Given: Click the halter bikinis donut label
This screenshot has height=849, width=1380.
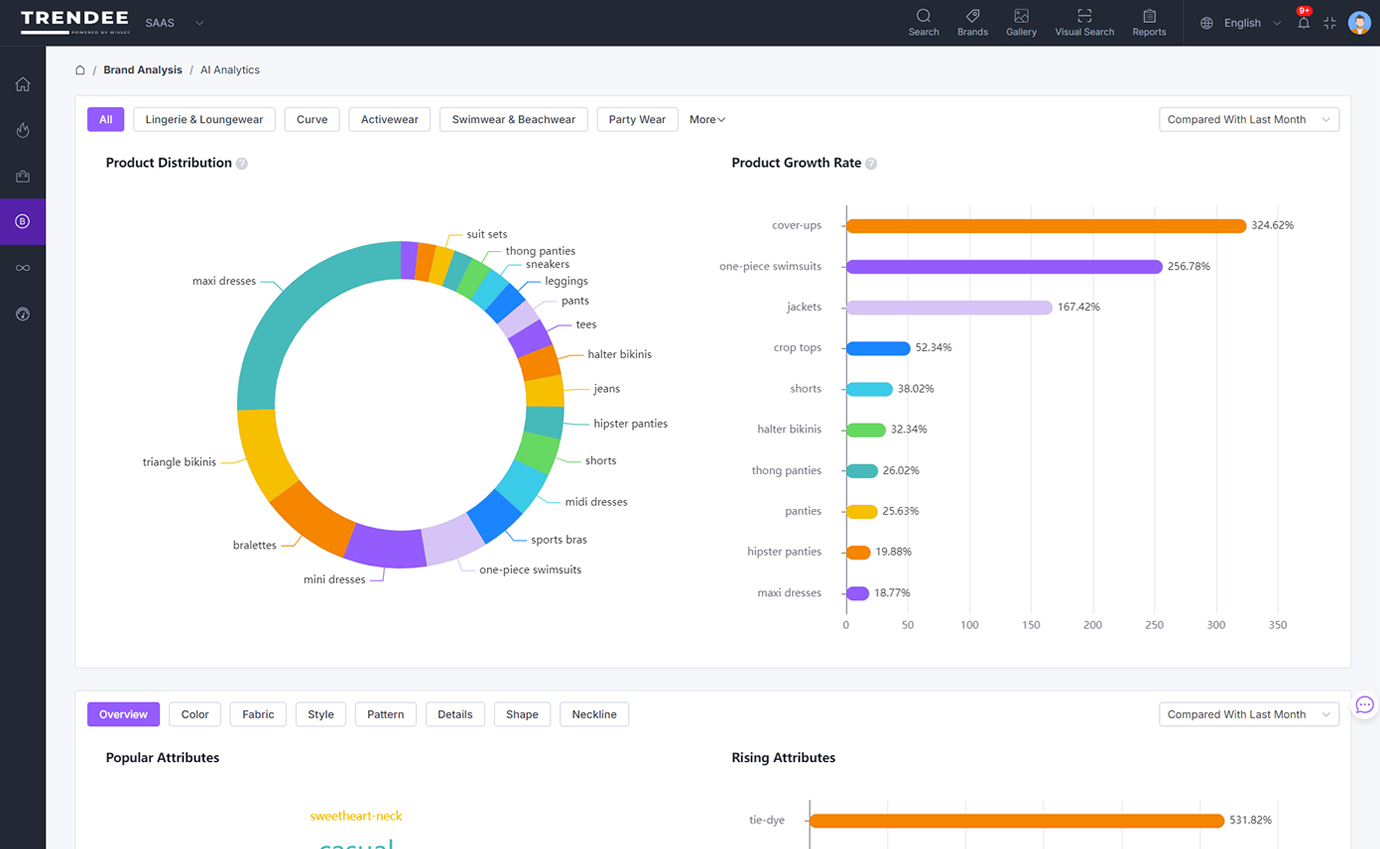Looking at the screenshot, I should click(619, 355).
